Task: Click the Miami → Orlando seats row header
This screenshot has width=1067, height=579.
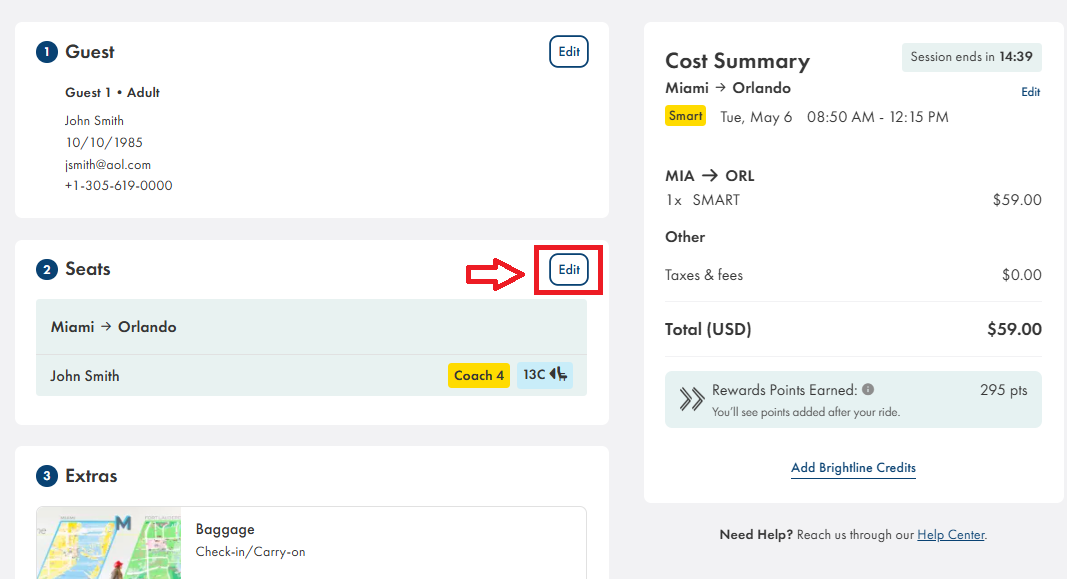Action: pyautogui.click(x=311, y=327)
